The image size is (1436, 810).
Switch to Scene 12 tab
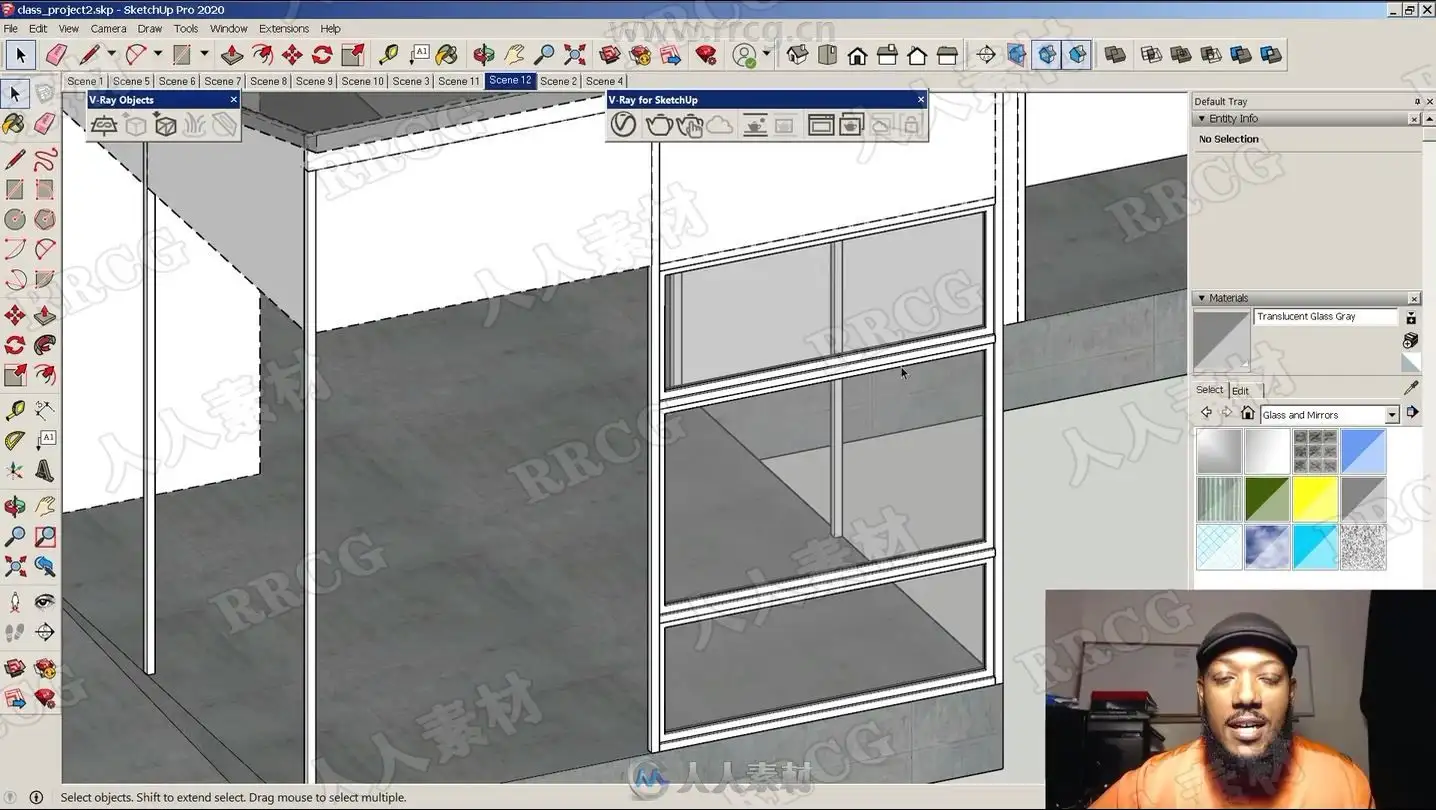(510, 81)
